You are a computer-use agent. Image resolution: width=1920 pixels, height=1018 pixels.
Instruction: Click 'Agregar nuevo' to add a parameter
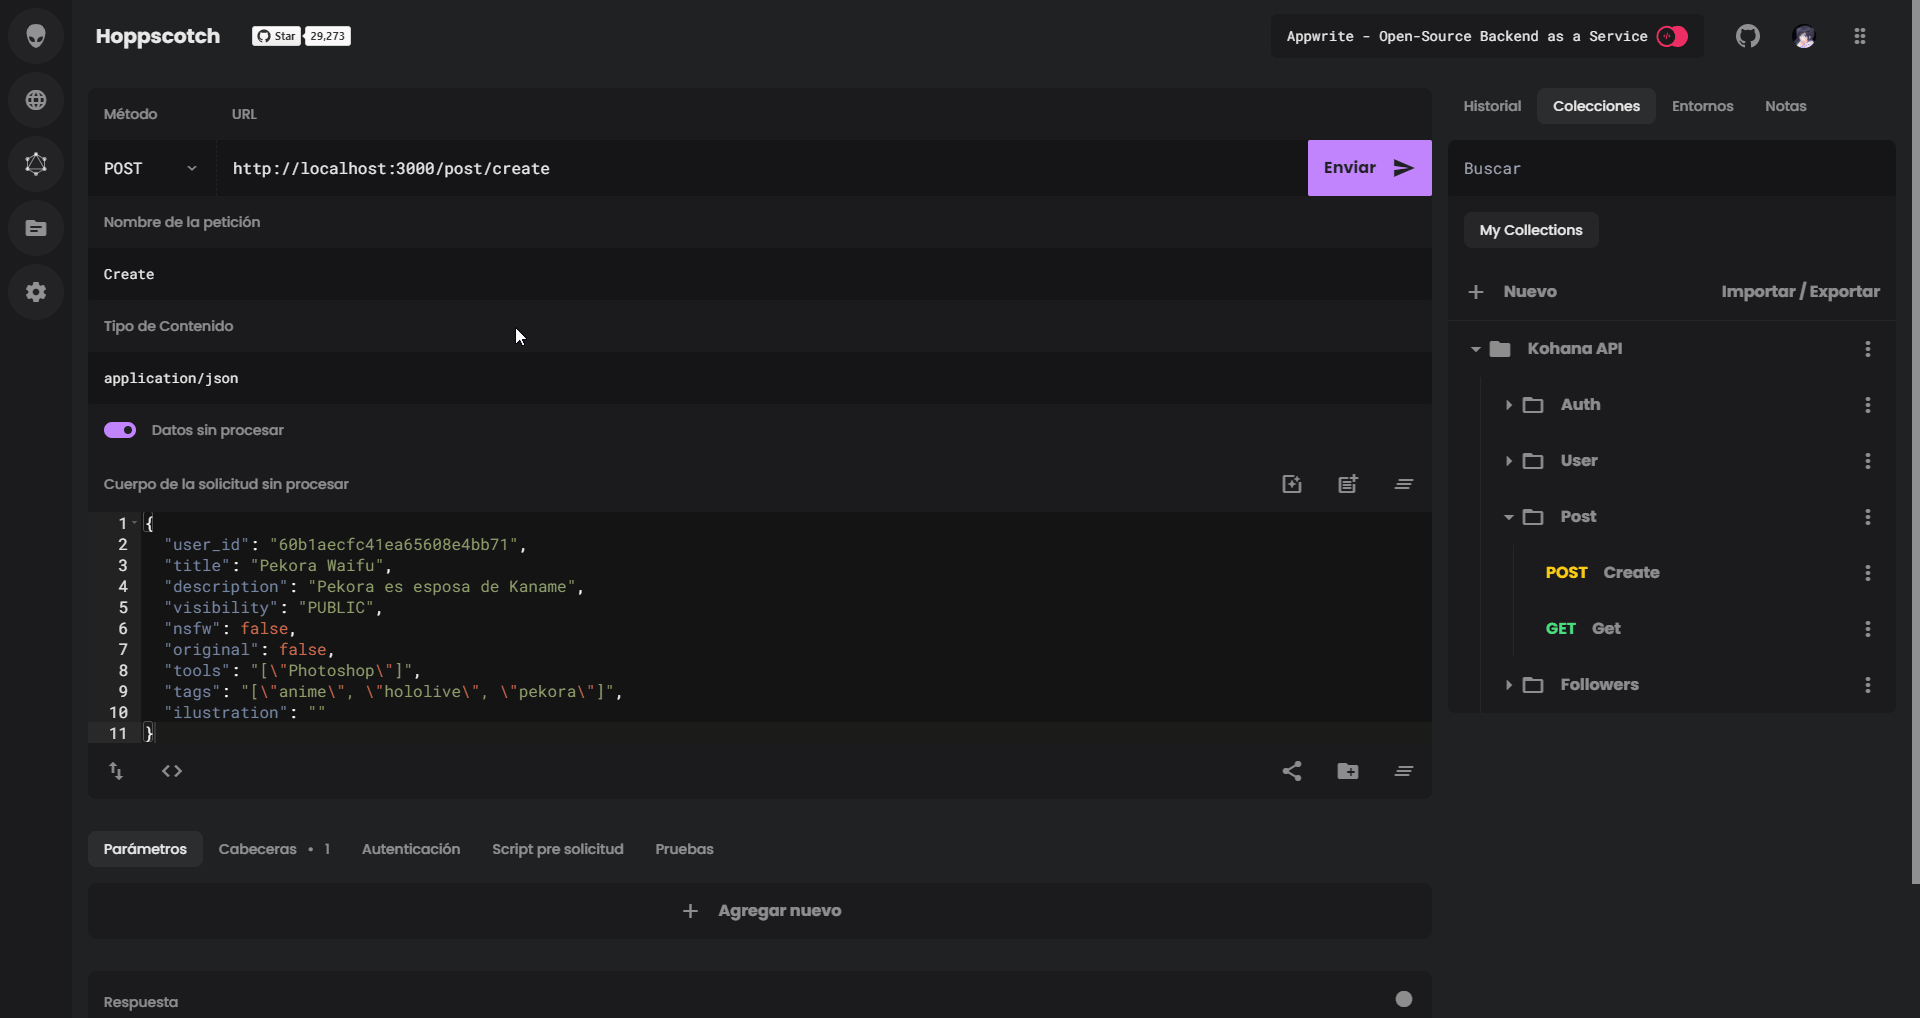pos(762,910)
